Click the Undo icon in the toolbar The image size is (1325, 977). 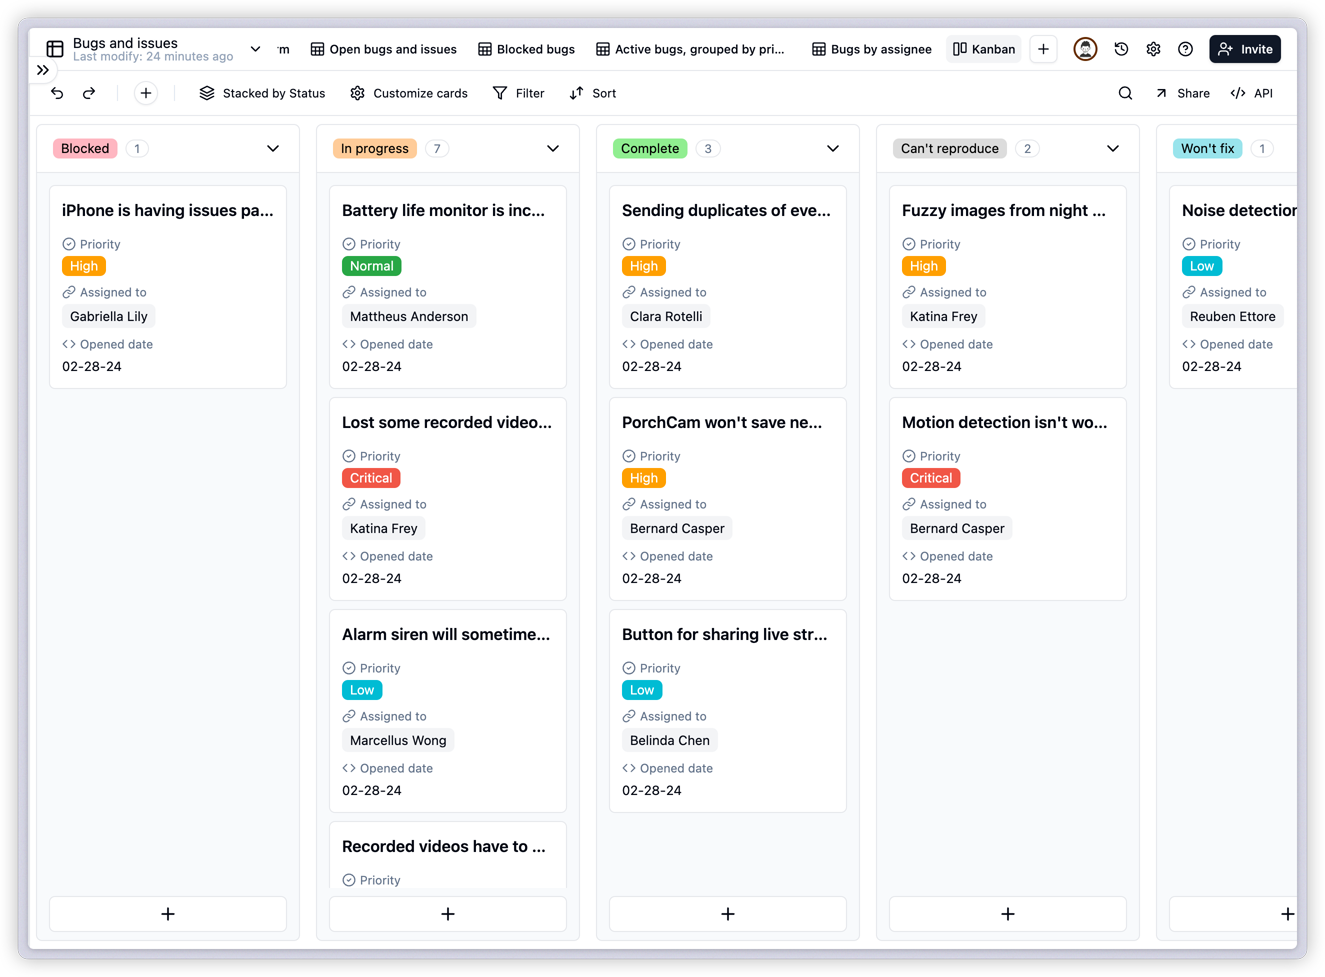[57, 92]
